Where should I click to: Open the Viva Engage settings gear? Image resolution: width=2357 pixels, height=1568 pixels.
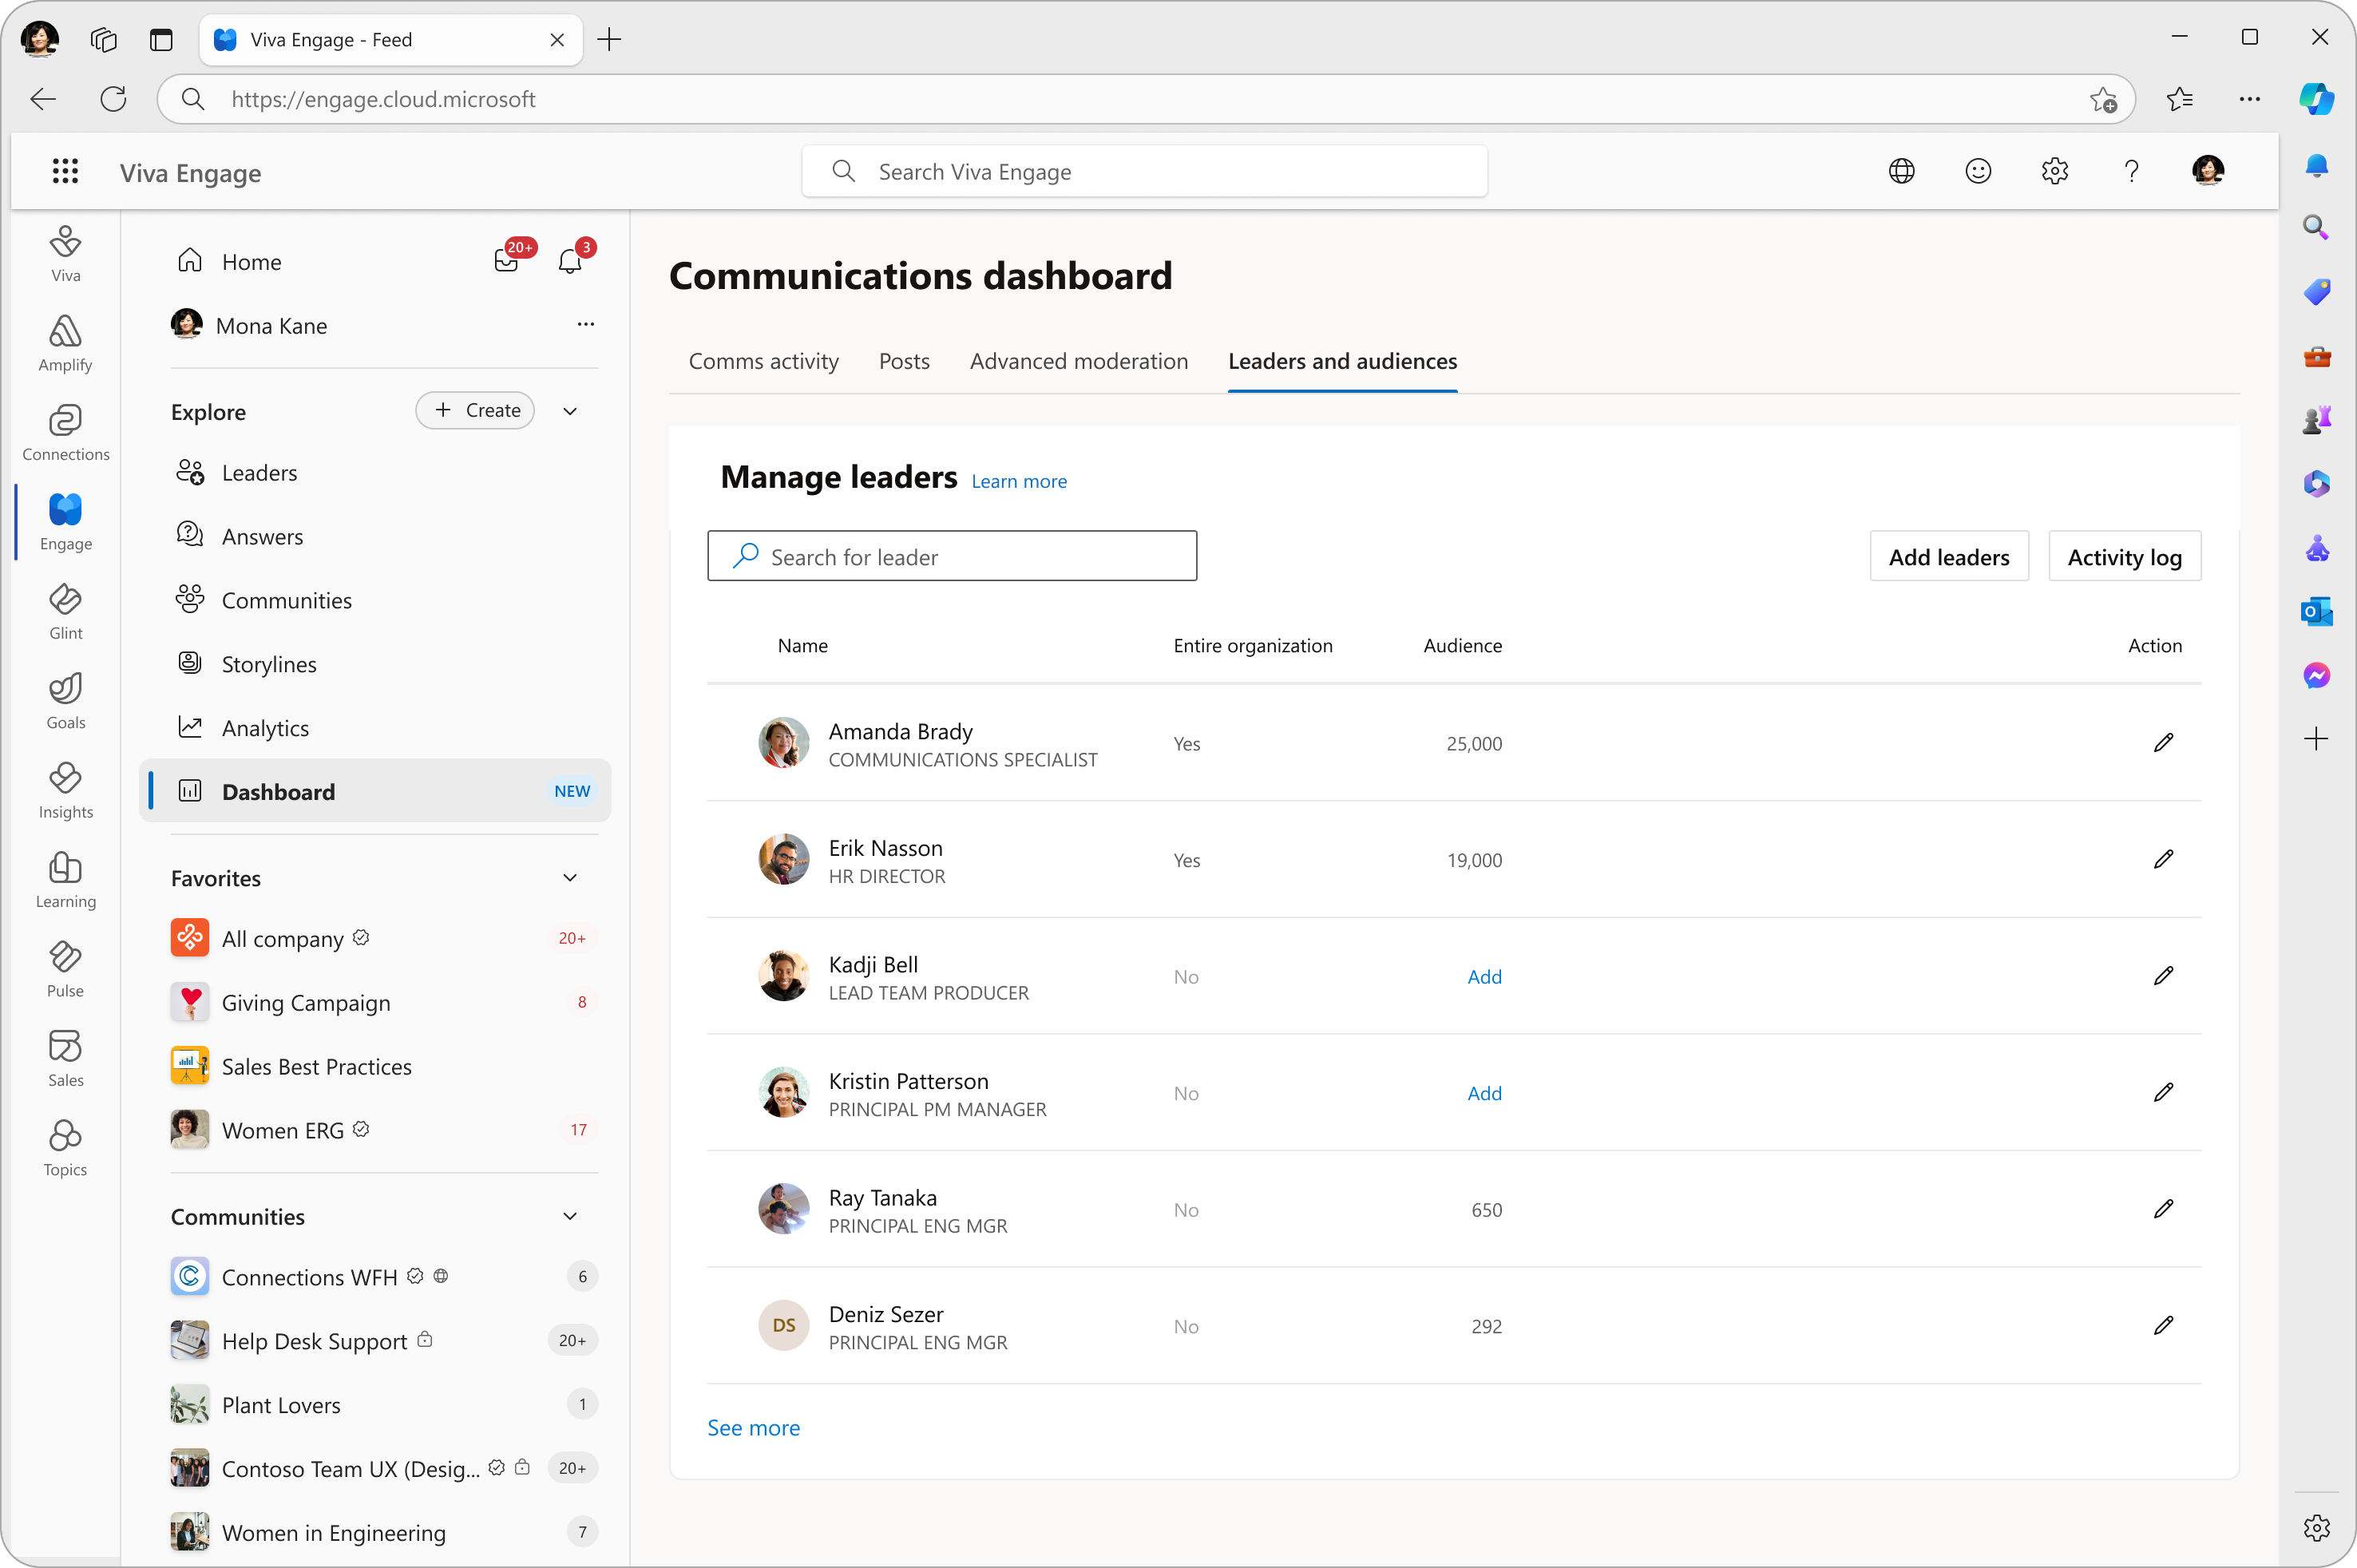tap(2055, 171)
